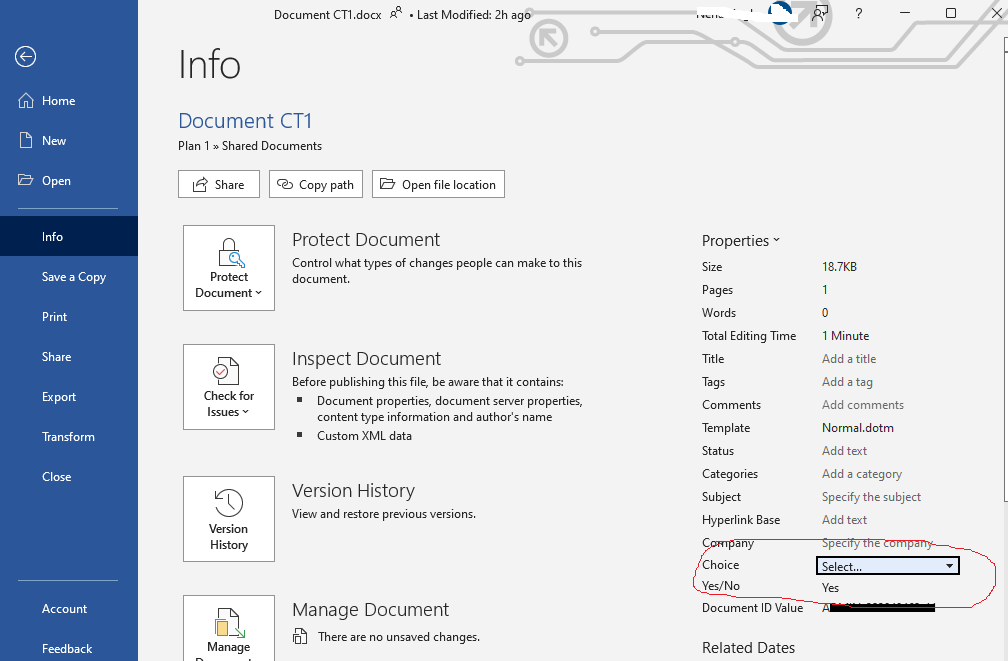Click the 18.7KB size value
The width and height of the screenshot is (1008, 661).
point(839,267)
